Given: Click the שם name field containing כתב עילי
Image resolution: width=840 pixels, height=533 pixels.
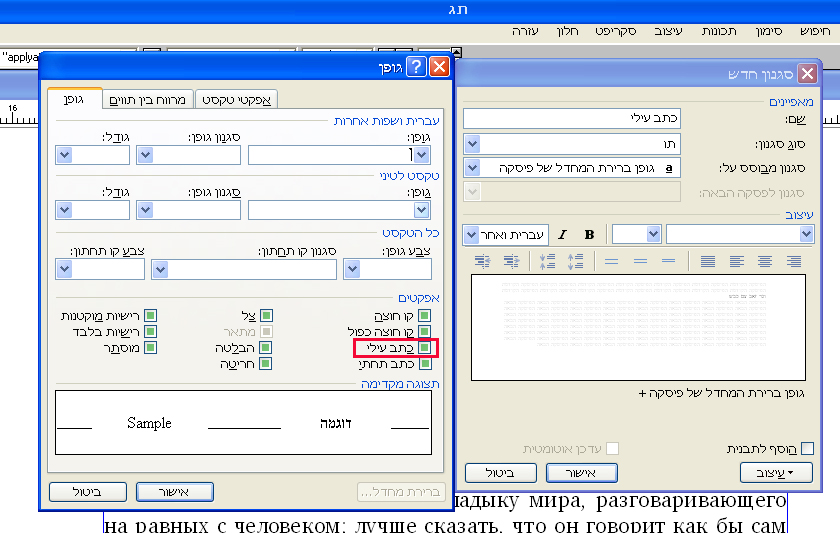Looking at the screenshot, I should [572, 118].
